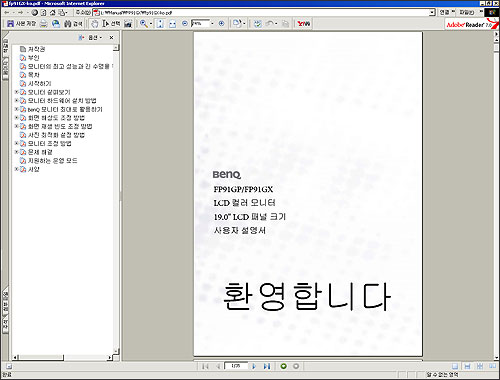The width and height of the screenshot is (500, 380).
Task: Open the rotate view dropdown arrow
Action: 244,24
